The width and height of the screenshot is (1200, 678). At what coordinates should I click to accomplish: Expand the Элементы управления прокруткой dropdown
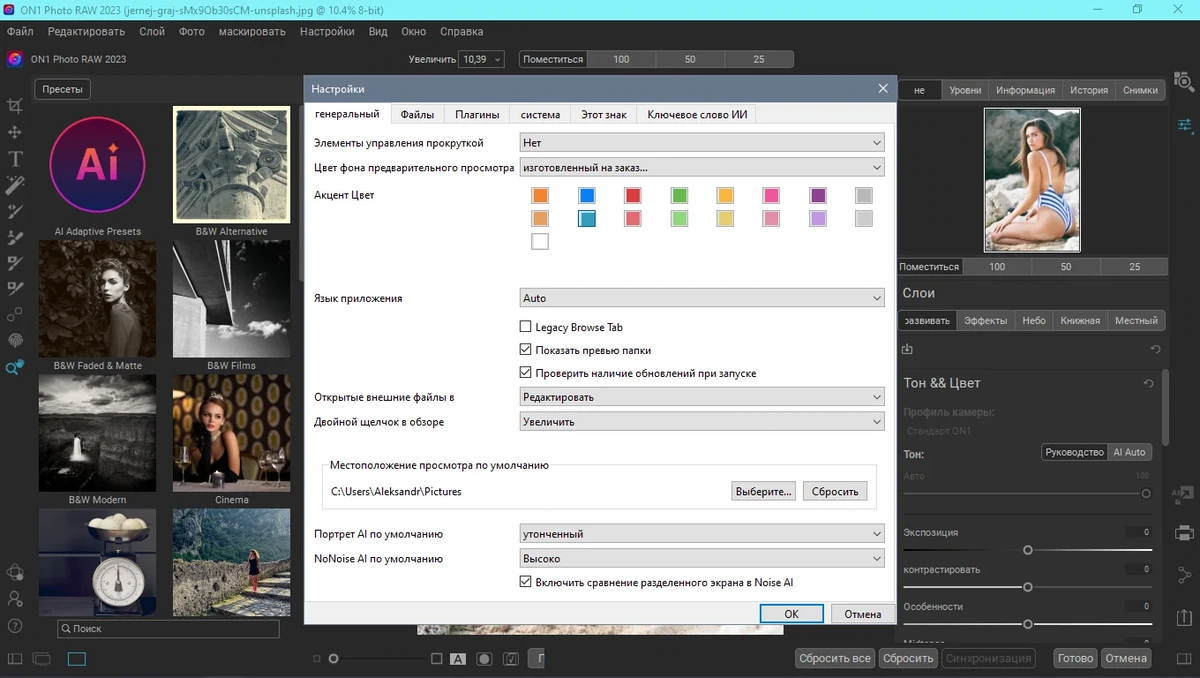[x=702, y=143]
